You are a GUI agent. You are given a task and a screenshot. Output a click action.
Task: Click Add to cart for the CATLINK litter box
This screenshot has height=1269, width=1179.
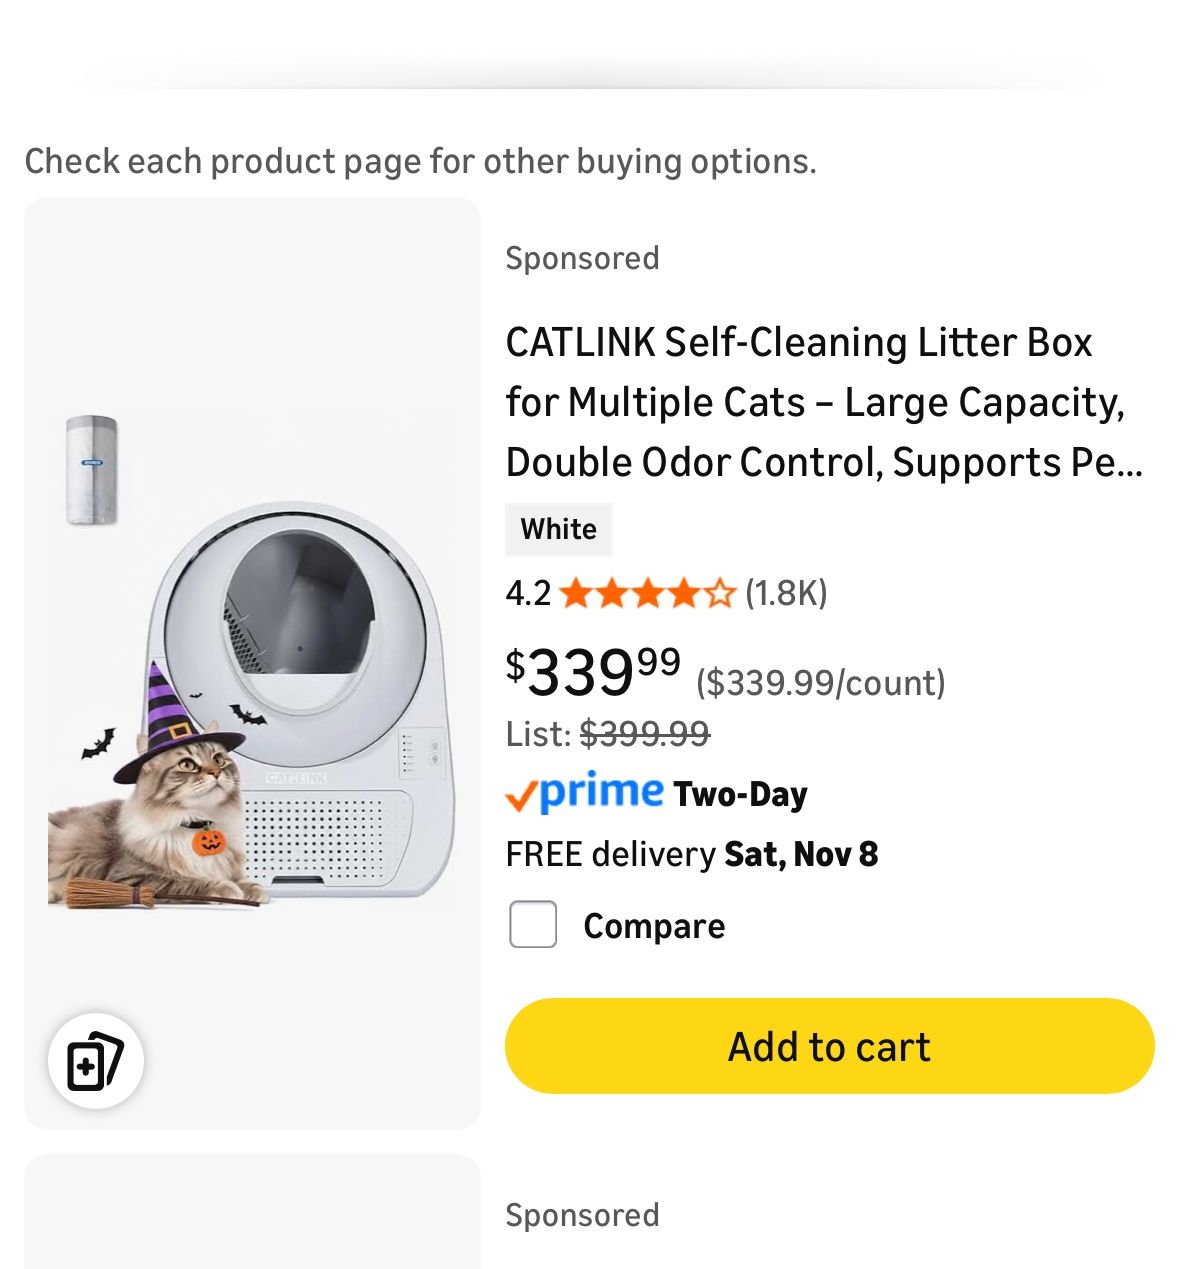828,1046
